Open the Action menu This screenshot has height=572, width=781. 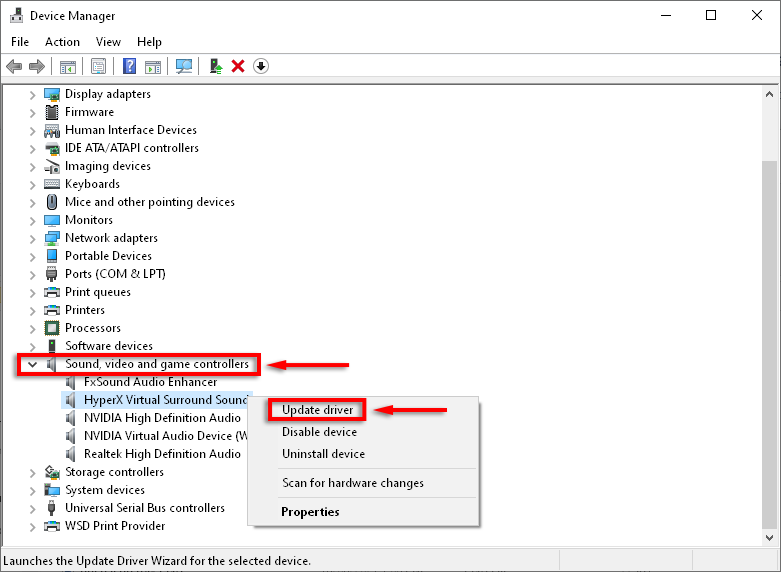62,42
